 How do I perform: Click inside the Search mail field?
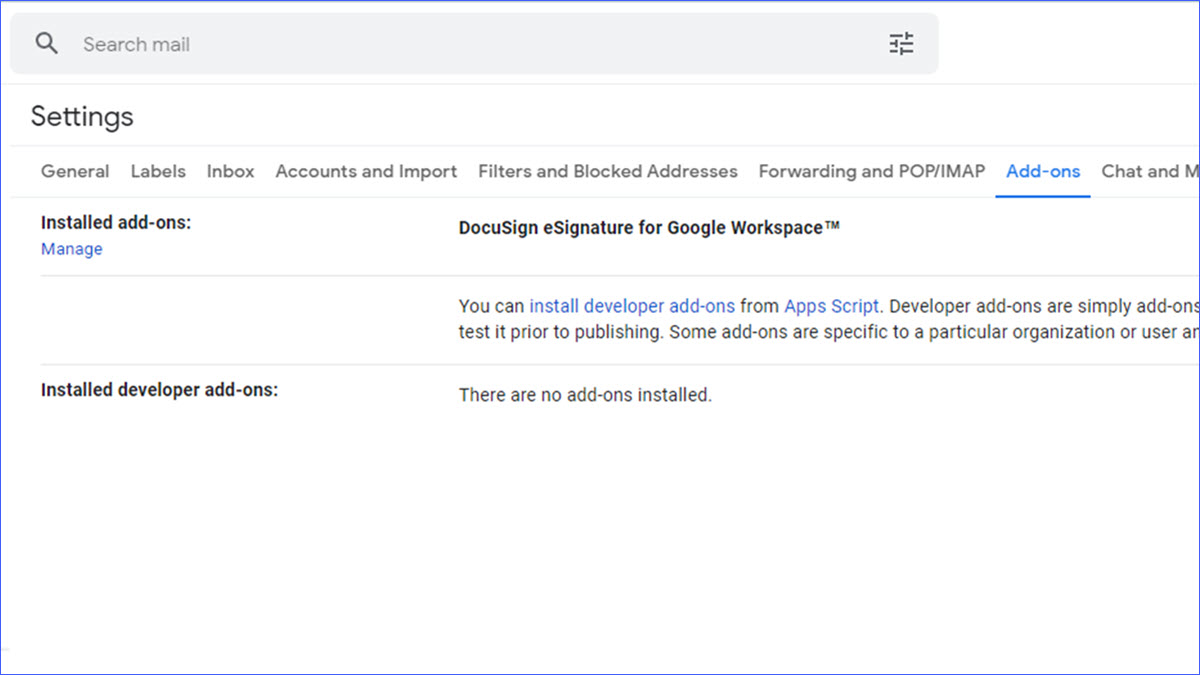pyautogui.click(x=300, y=44)
